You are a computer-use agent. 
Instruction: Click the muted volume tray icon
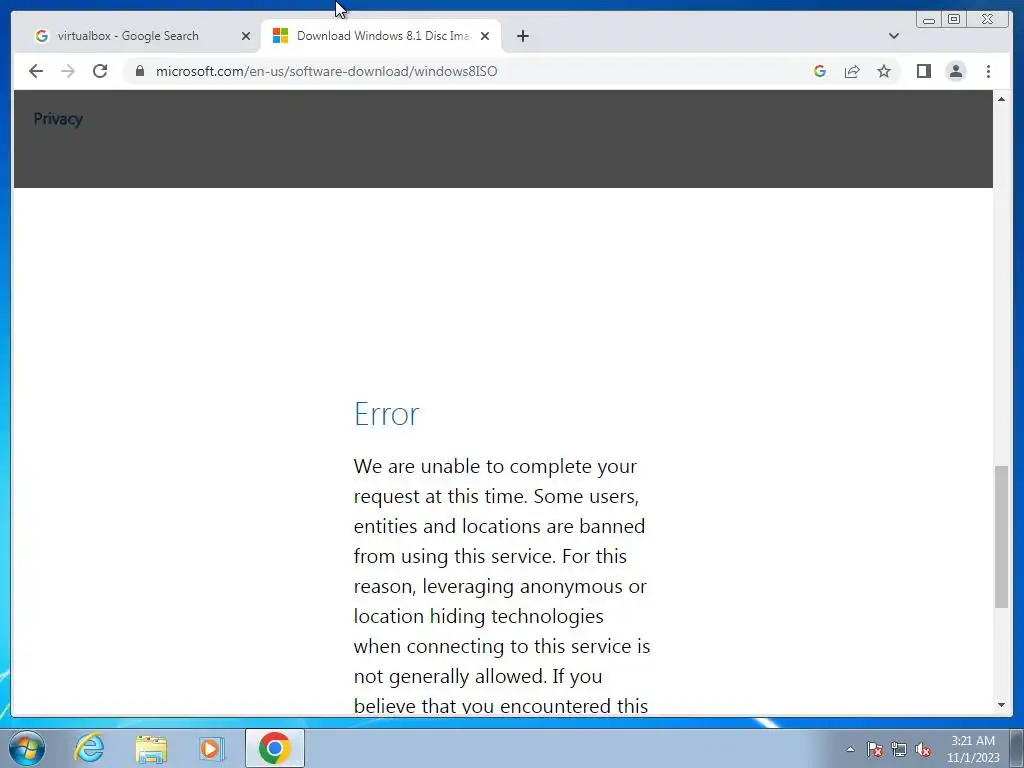click(923, 749)
